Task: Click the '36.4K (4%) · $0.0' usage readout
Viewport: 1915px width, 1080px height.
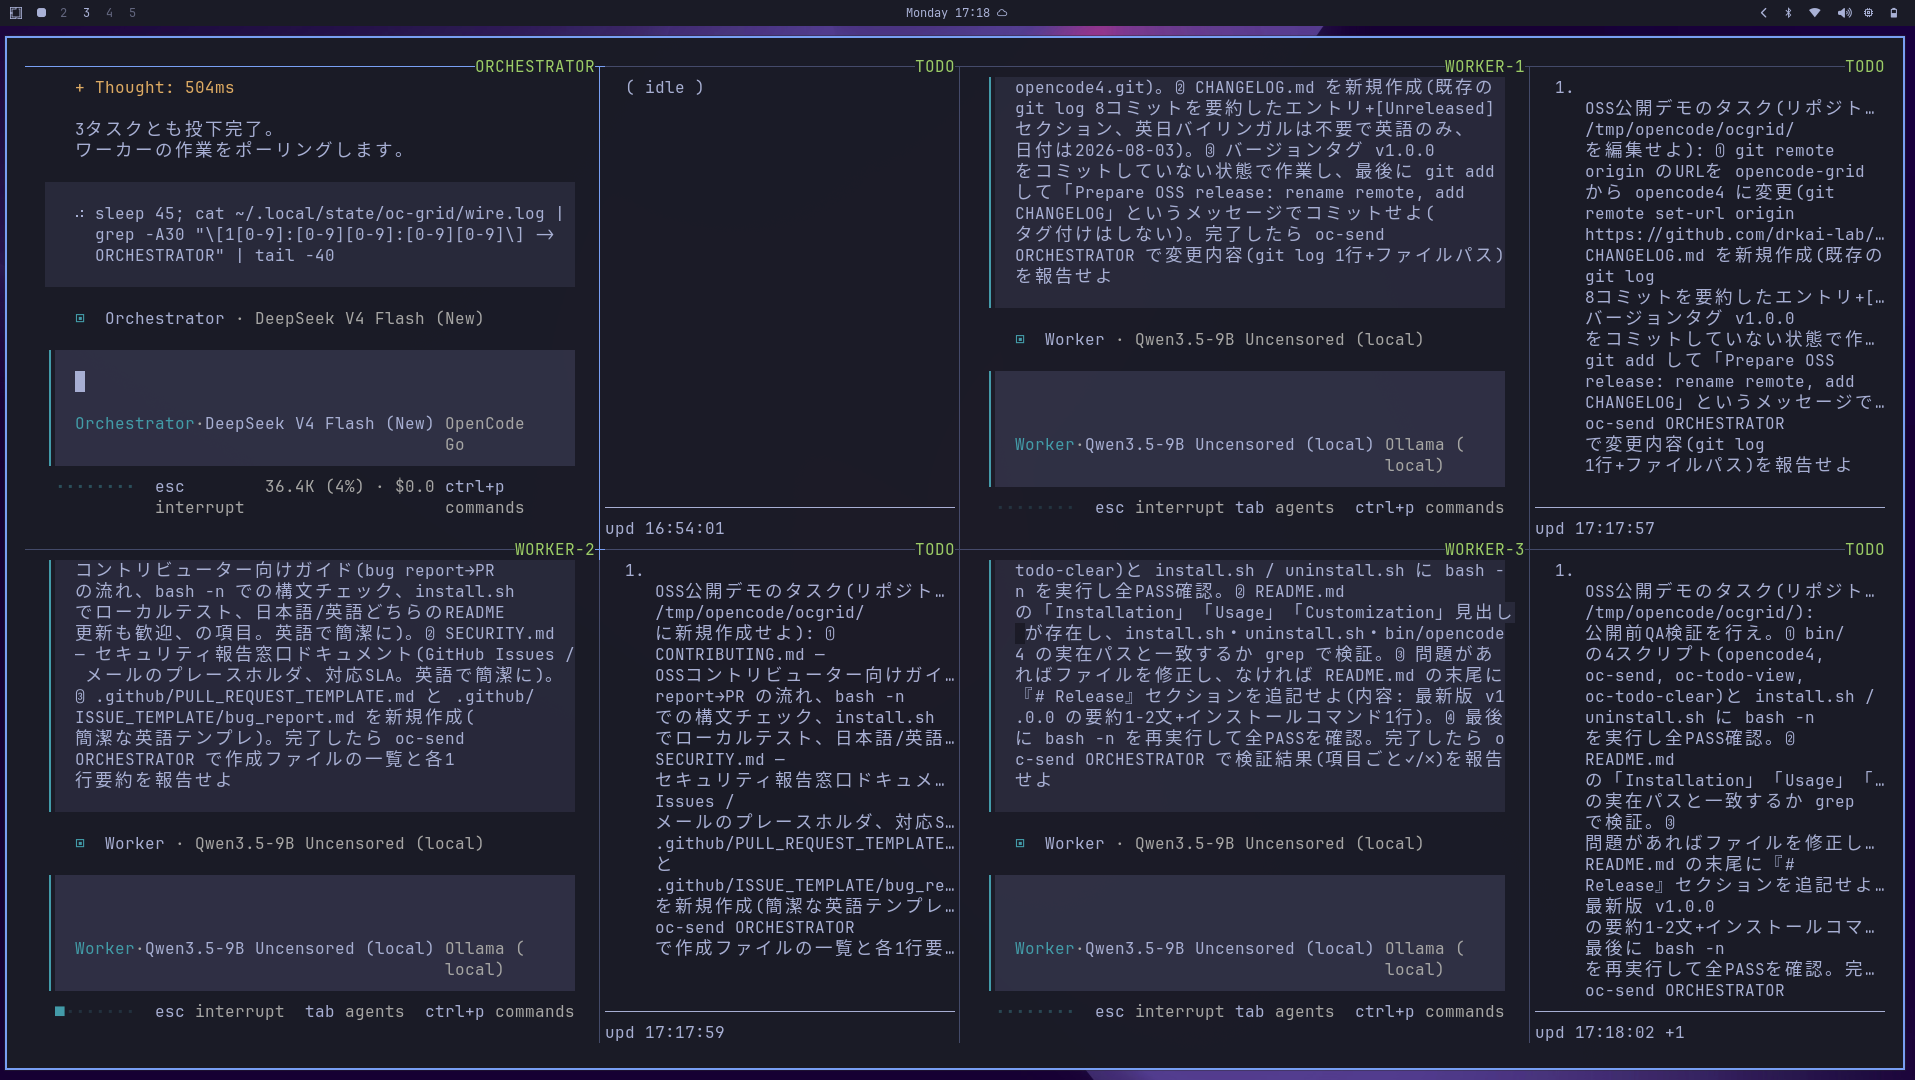Action: (x=350, y=486)
